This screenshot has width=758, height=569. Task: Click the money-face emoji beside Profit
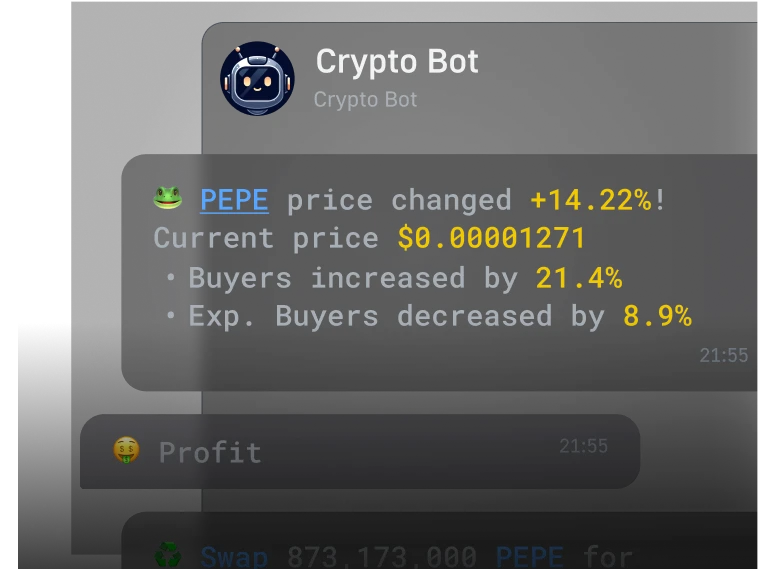pos(126,450)
